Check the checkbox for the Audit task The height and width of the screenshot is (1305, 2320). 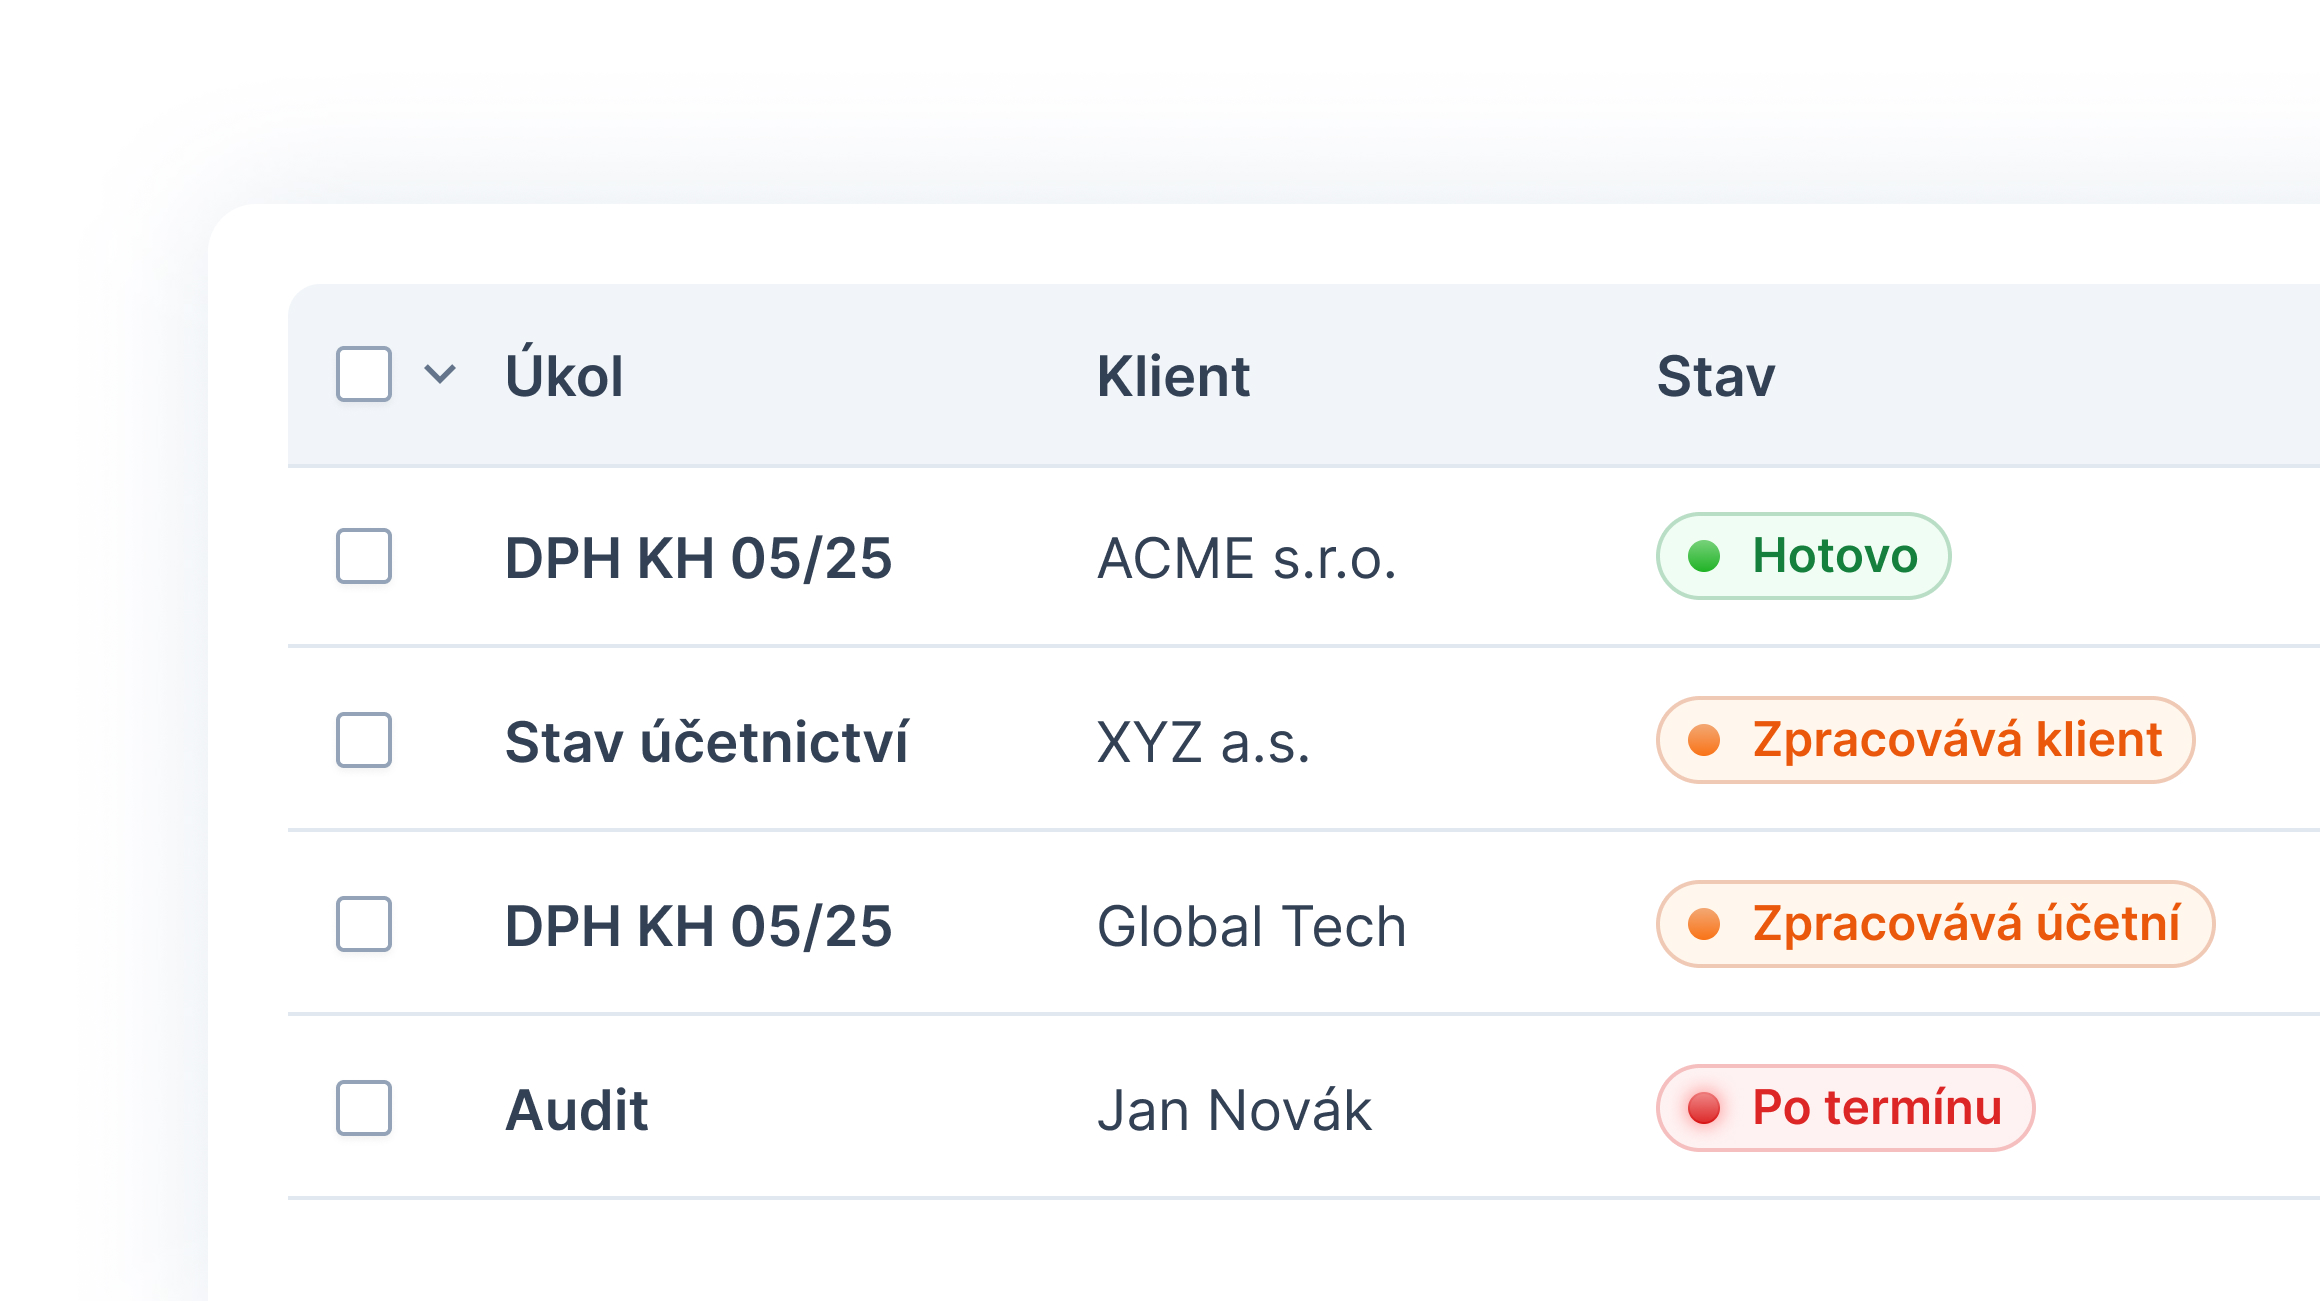(364, 1108)
